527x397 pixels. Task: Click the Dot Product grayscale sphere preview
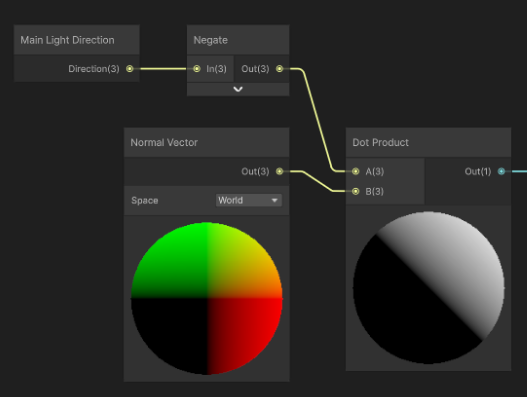pyautogui.click(x=428, y=287)
